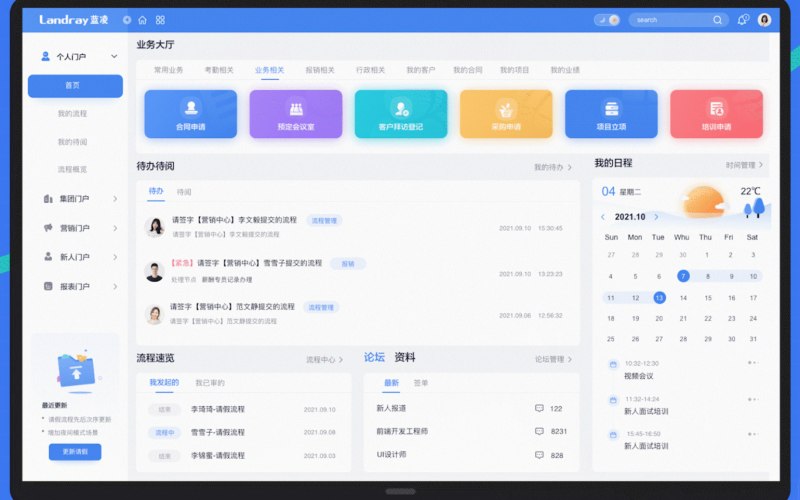Open the 合同申请 card
The image size is (800, 500).
(190, 114)
